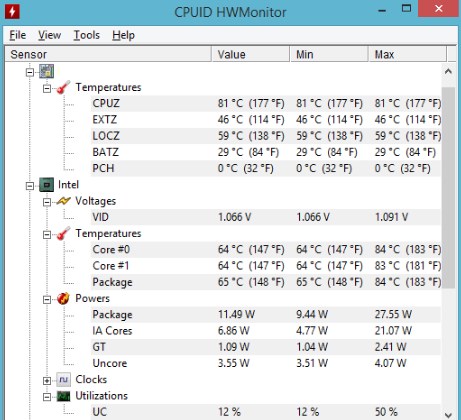Viewport: 461px width, 420px height.
Task: Click the scrollbar down arrow
Action: pos(448,415)
